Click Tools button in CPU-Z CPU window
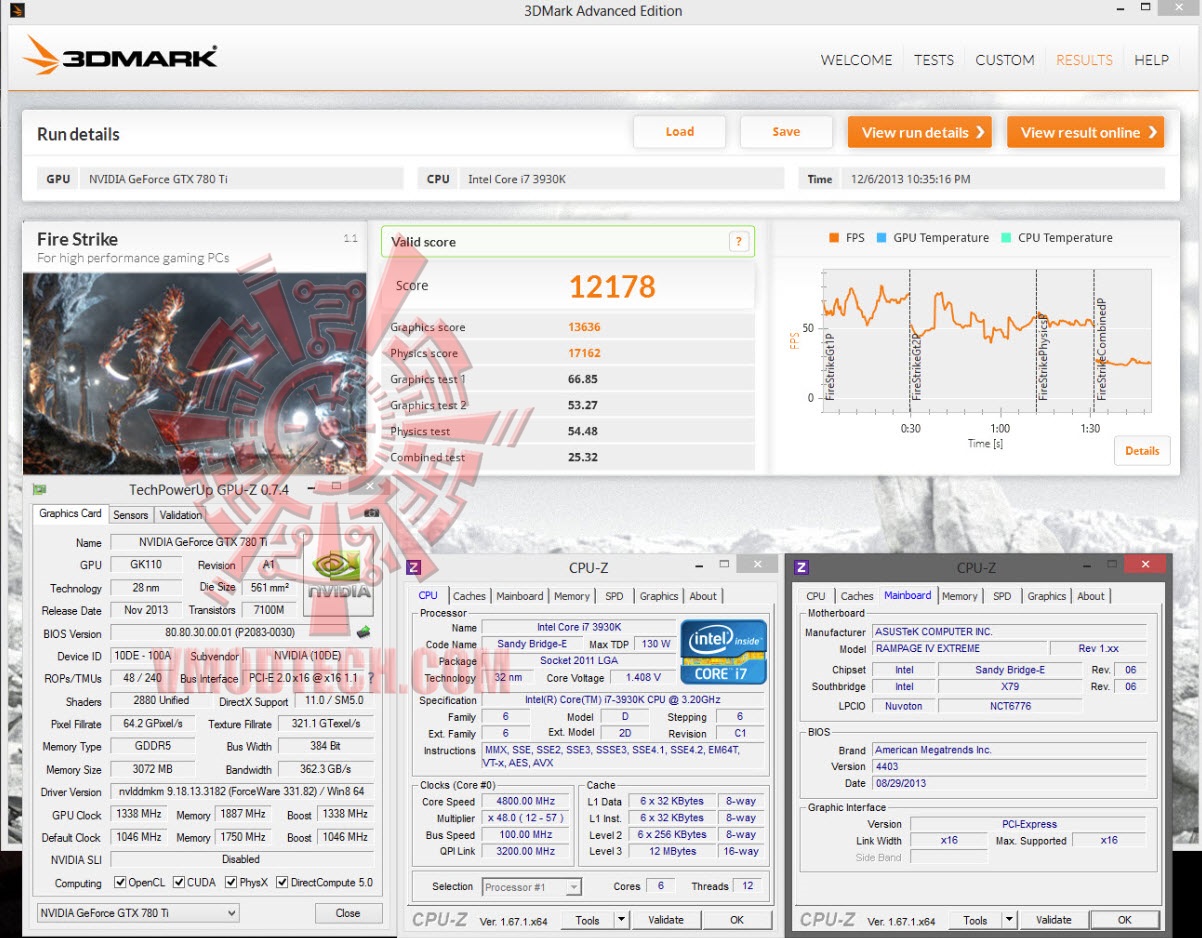The width and height of the screenshot is (1202, 938). (588, 920)
